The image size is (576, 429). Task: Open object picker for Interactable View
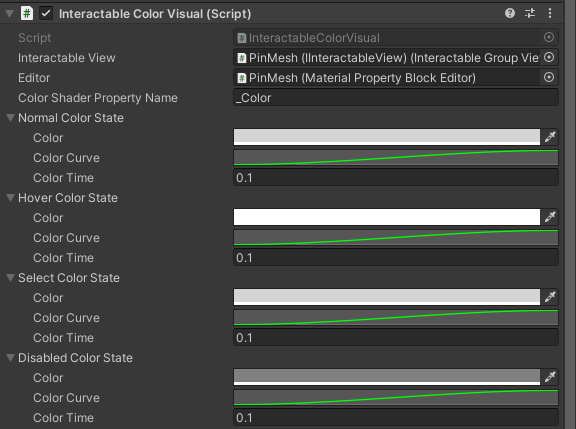tap(548, 57)
